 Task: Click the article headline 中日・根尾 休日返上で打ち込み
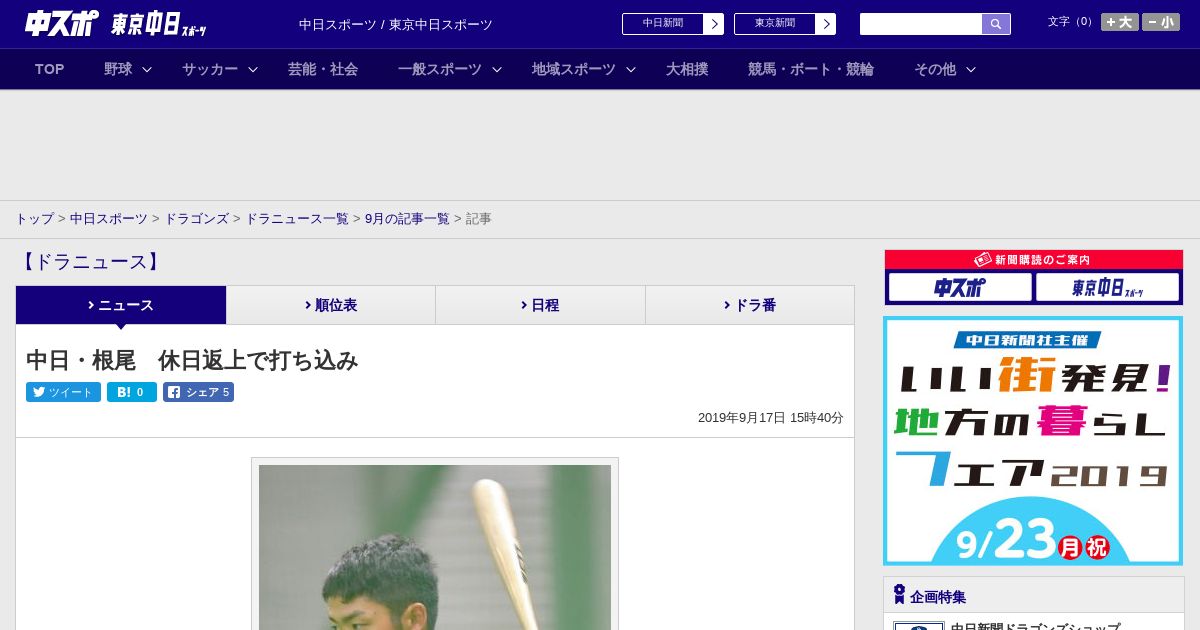[x=192, y=361]
